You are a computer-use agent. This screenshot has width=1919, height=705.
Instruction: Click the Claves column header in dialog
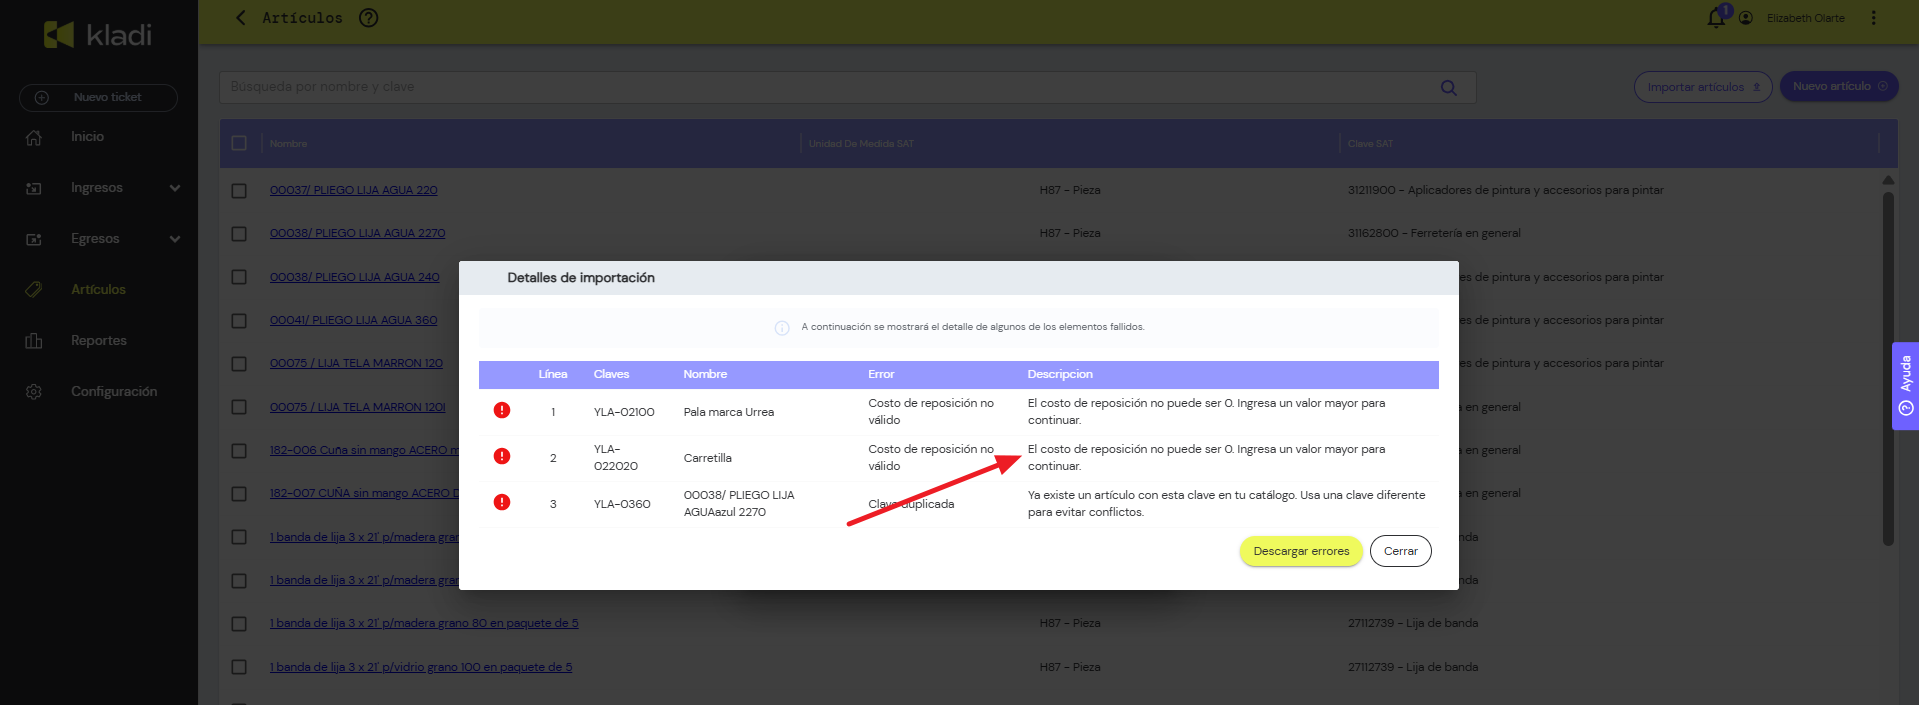(611, 374)
